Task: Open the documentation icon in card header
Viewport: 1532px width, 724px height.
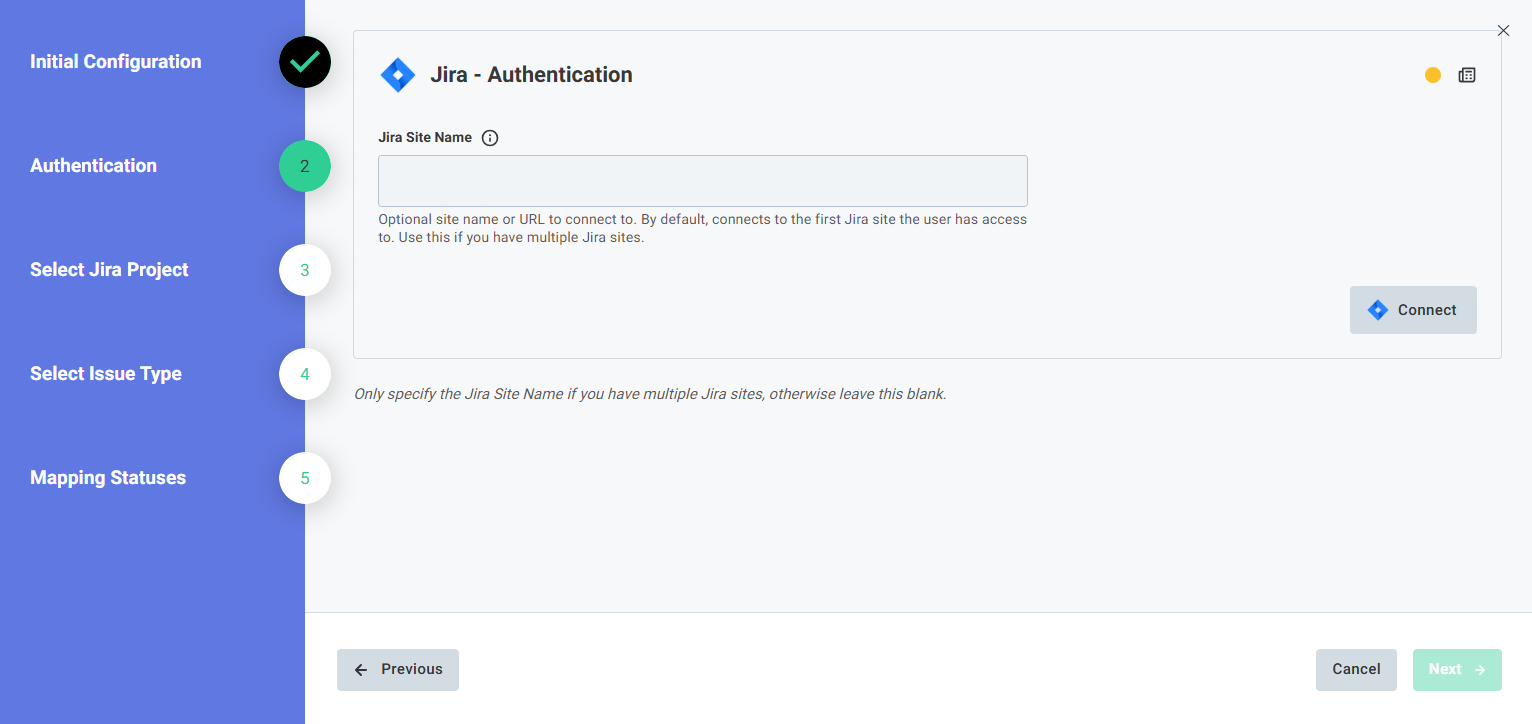Action: tap(1467, 75)
